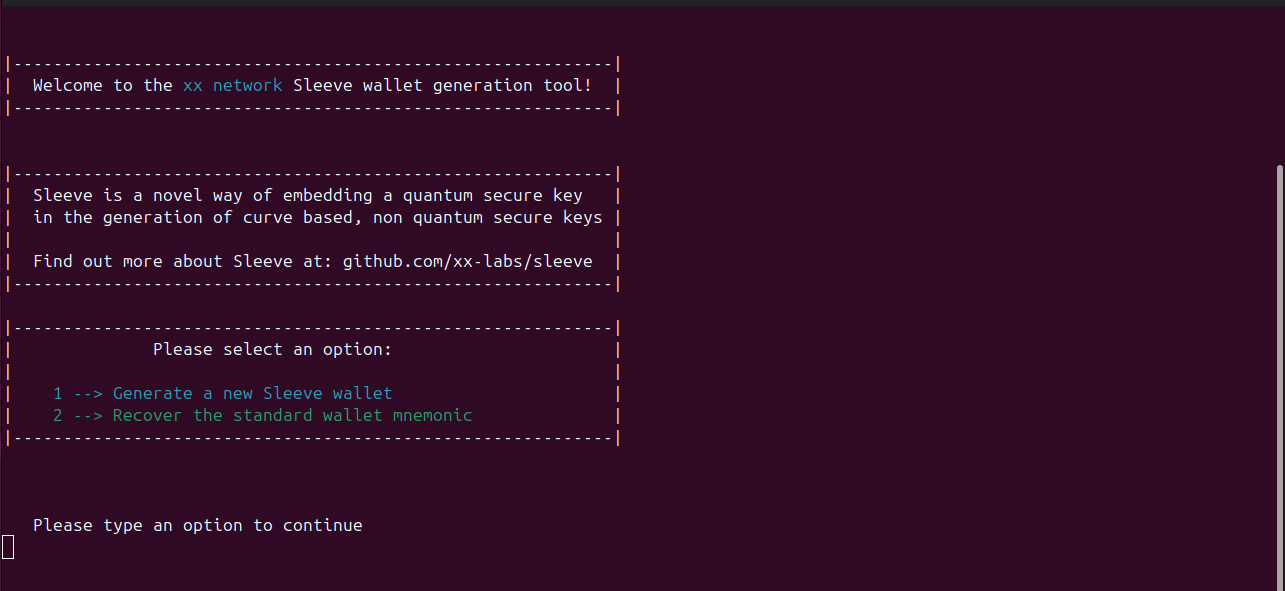Click the vertical scrollbar of the terminal
This screenshot has width=1285, height=591.
click(x=1278, y=370)
